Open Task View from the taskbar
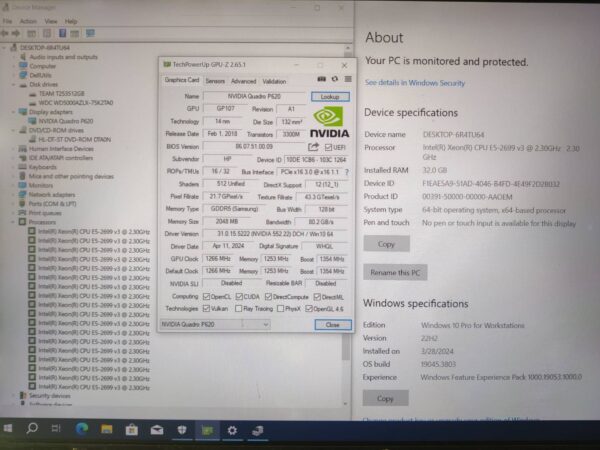This screenshot has width=600, height=450. pyautogui.click(x=56, y=429)
